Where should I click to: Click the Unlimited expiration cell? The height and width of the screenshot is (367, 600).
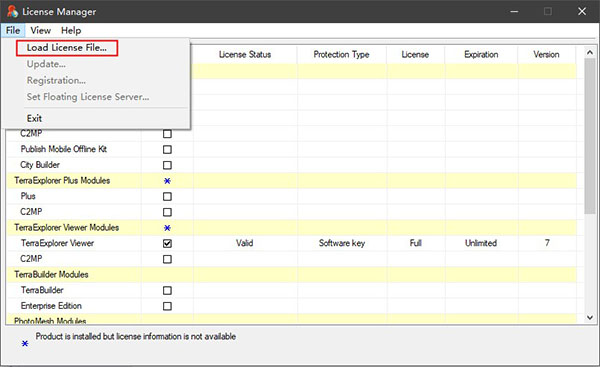(x=481, y=243)
